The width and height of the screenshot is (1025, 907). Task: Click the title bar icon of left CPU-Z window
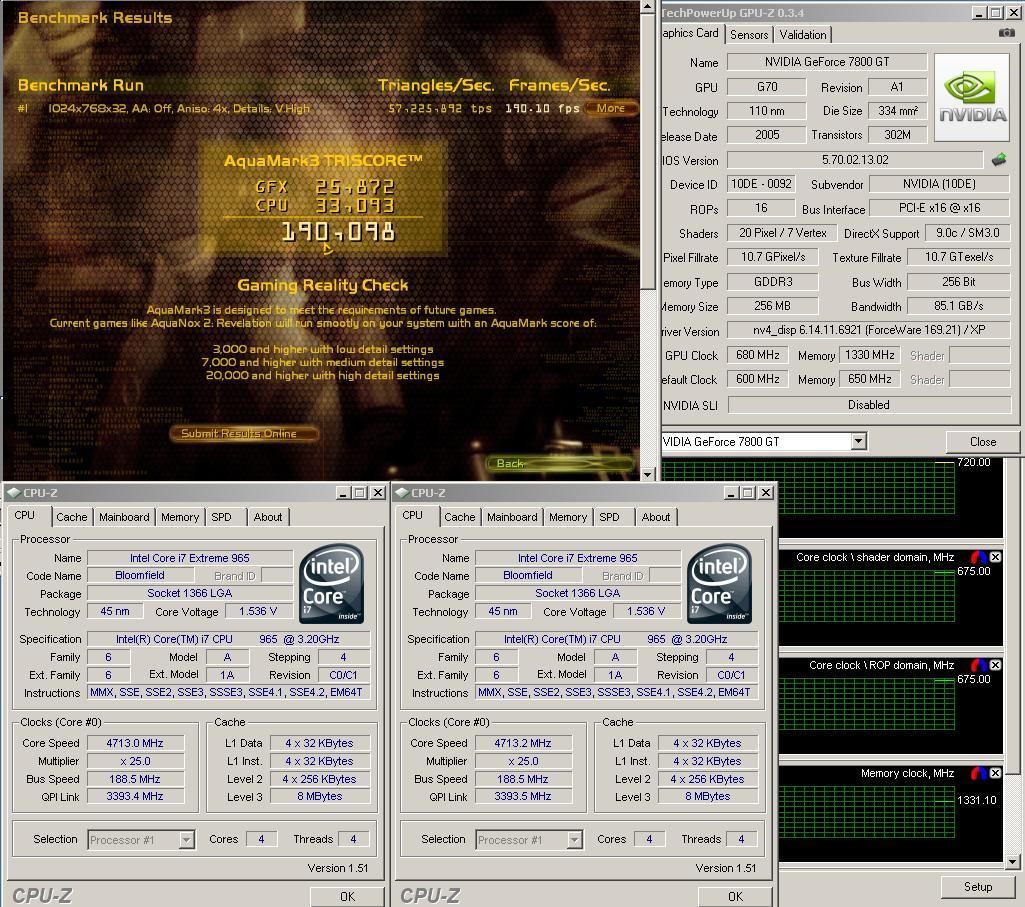pyautogui.click(x=13, y=493)
